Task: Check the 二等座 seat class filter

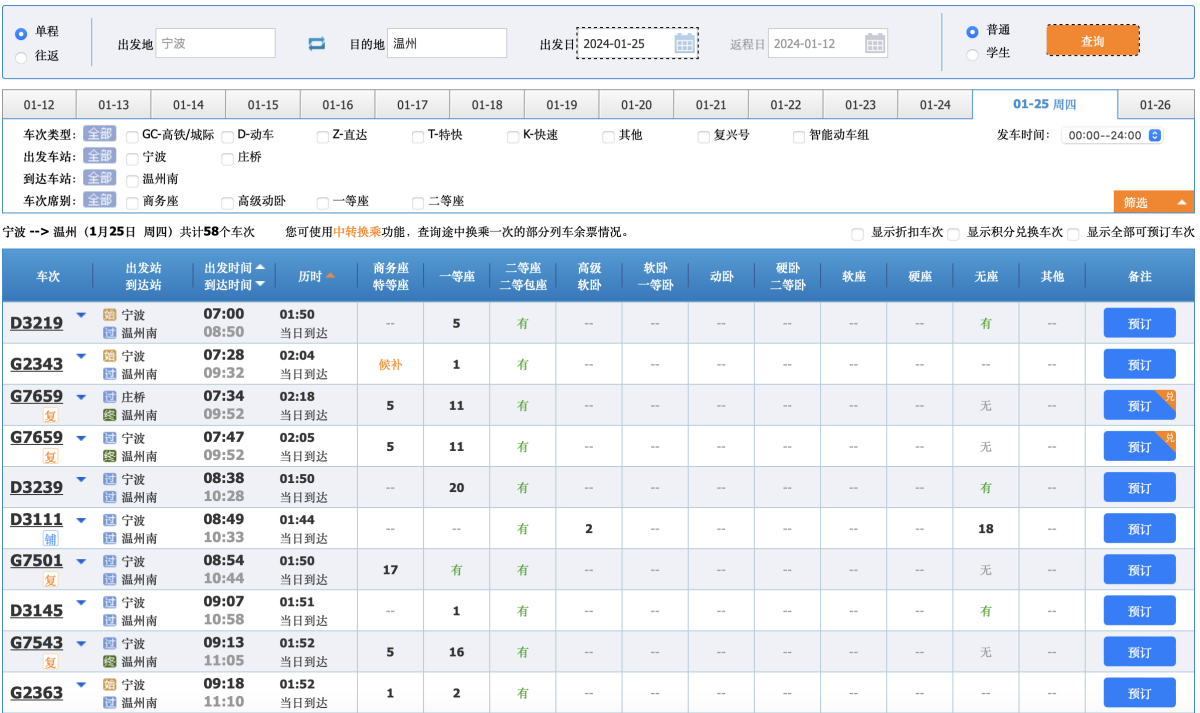Action: pos(419,202)
